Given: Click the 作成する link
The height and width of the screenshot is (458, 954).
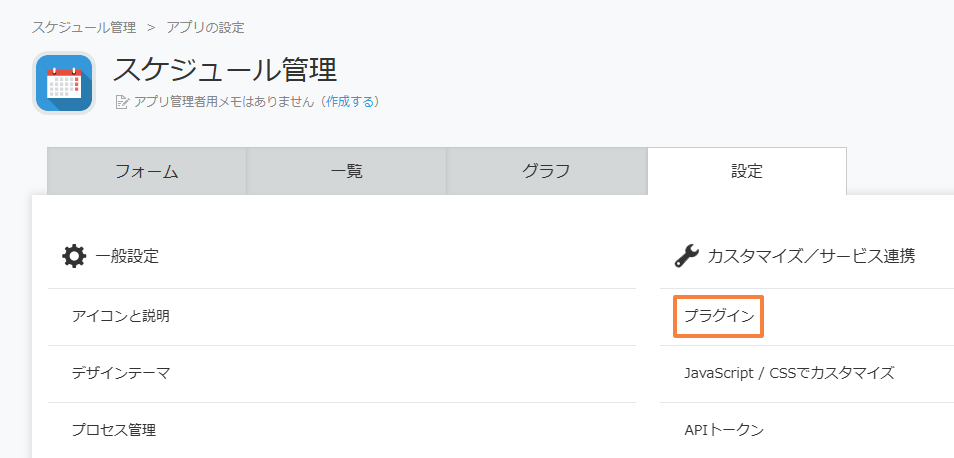Looking at the screenshot, I should (x=350, y=102).
